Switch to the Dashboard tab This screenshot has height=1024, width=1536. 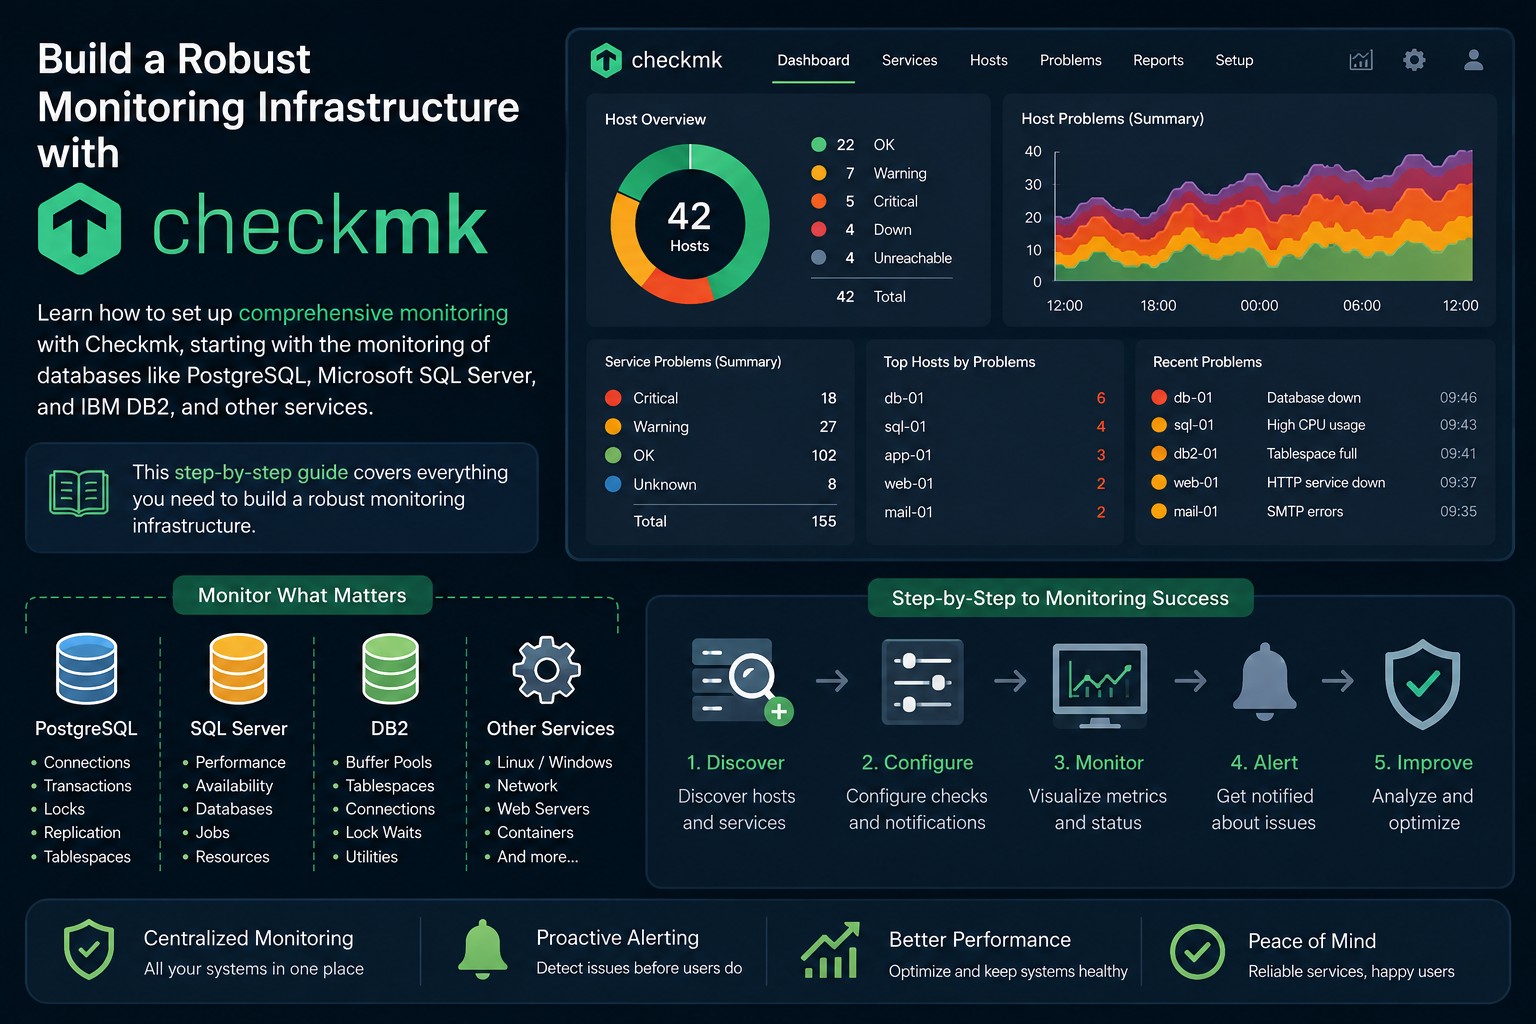[x=813, y=60]
